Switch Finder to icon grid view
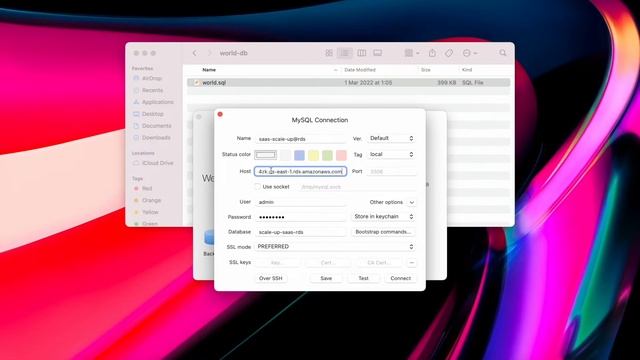The height and width of the screenshot is (360, 640). [329, 53]
